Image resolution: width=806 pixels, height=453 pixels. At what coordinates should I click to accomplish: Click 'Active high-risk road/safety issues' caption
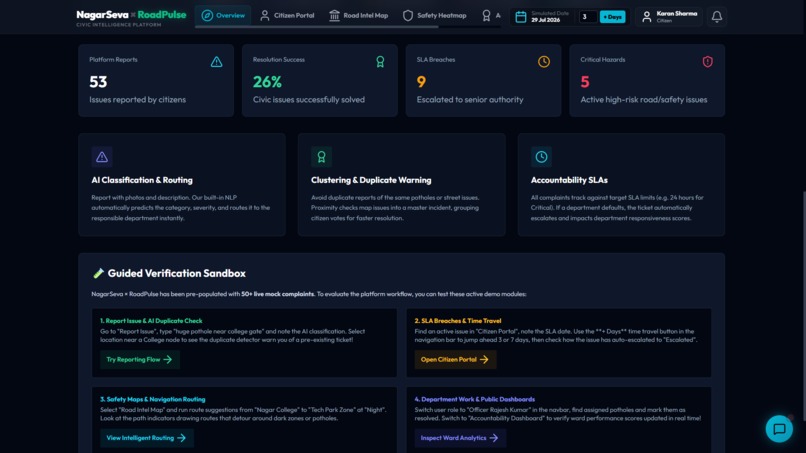click(x=644, y=100)
